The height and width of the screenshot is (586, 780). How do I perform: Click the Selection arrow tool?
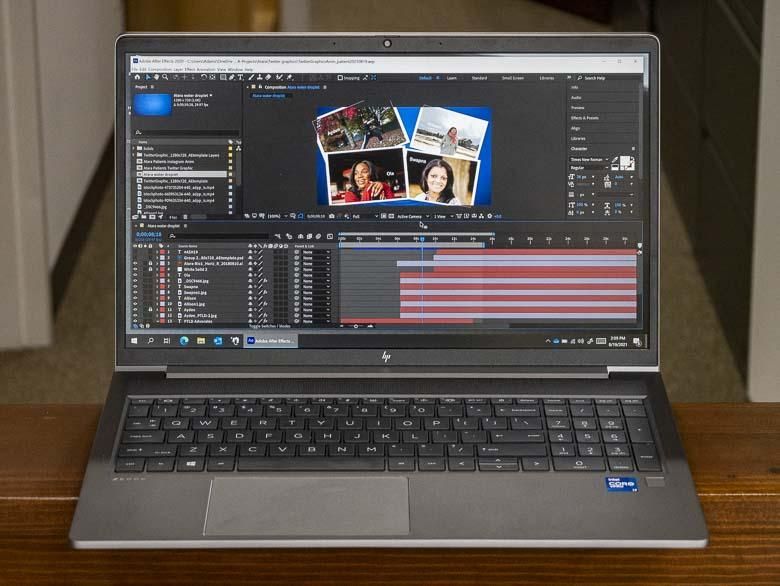148,78
